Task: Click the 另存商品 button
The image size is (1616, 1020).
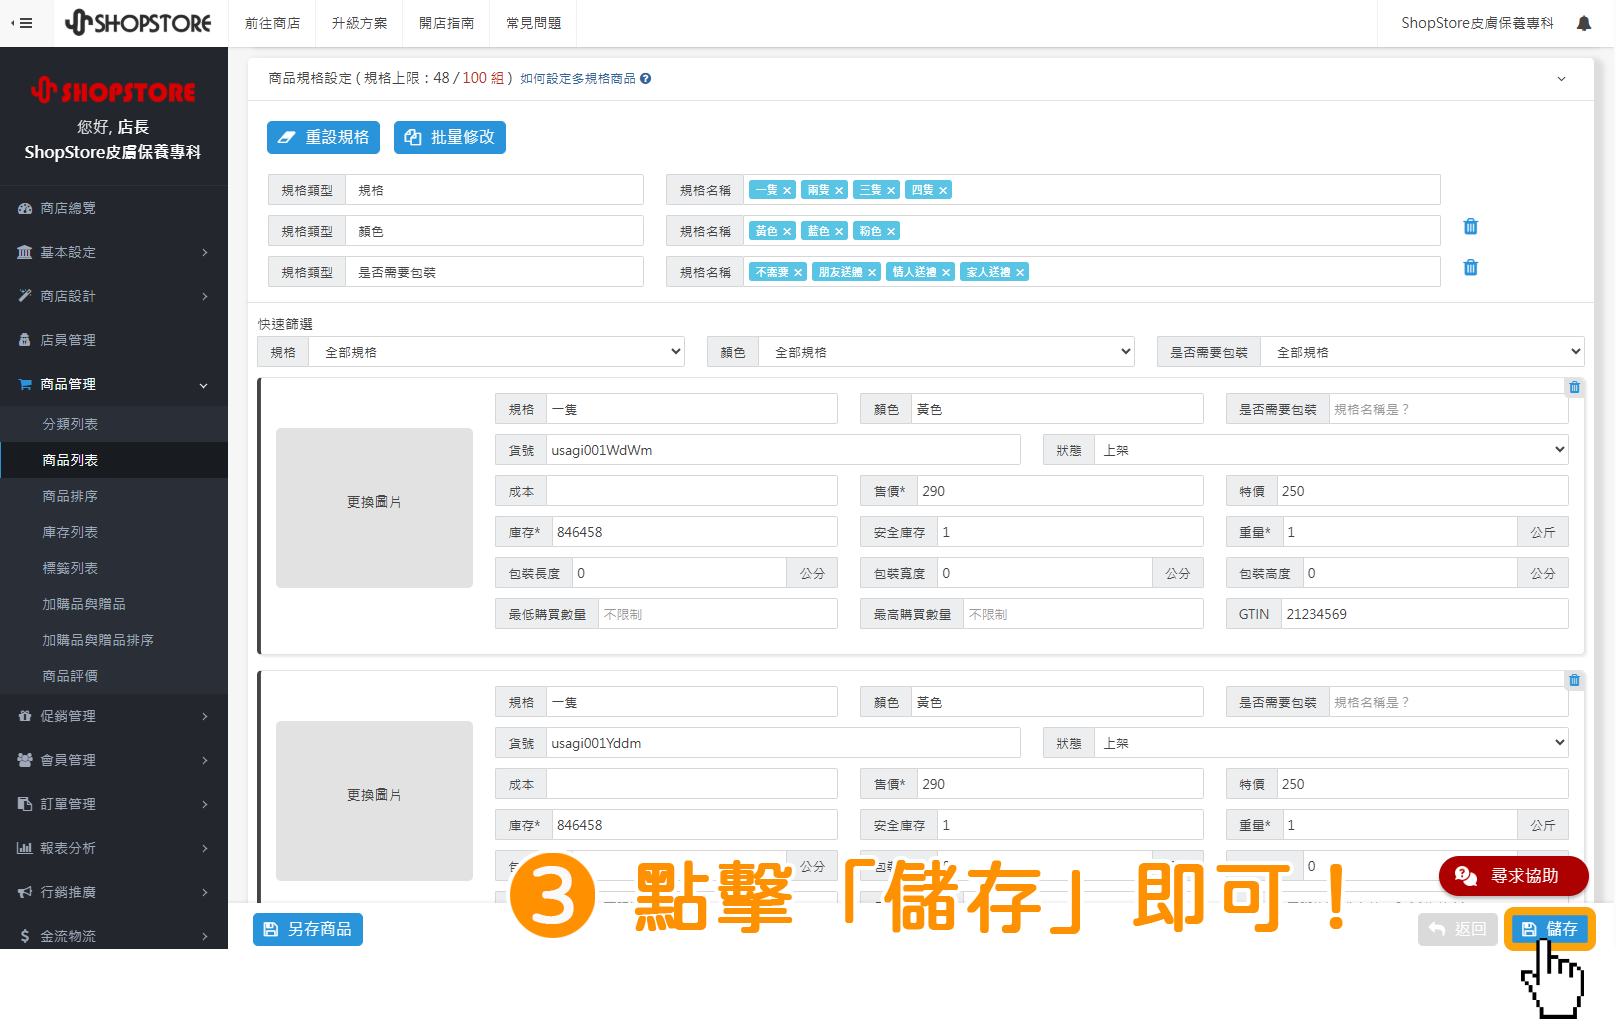Action: [x=308, y=930]
